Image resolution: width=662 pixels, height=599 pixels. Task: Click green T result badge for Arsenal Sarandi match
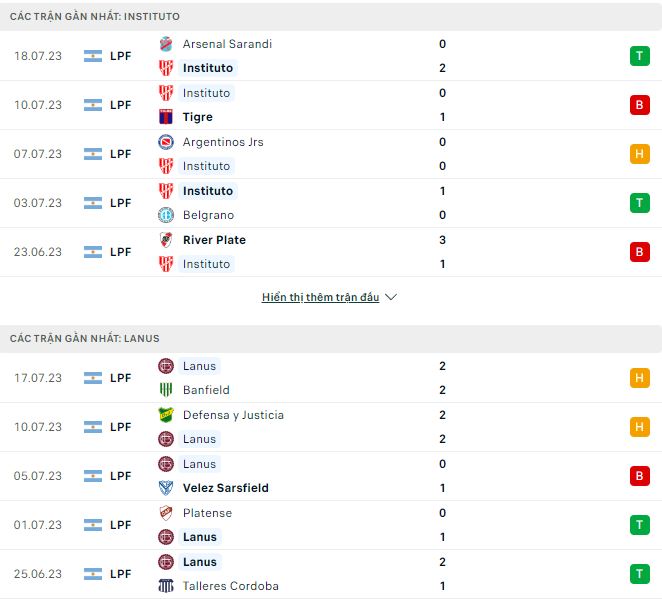click(x=639, y=56)
